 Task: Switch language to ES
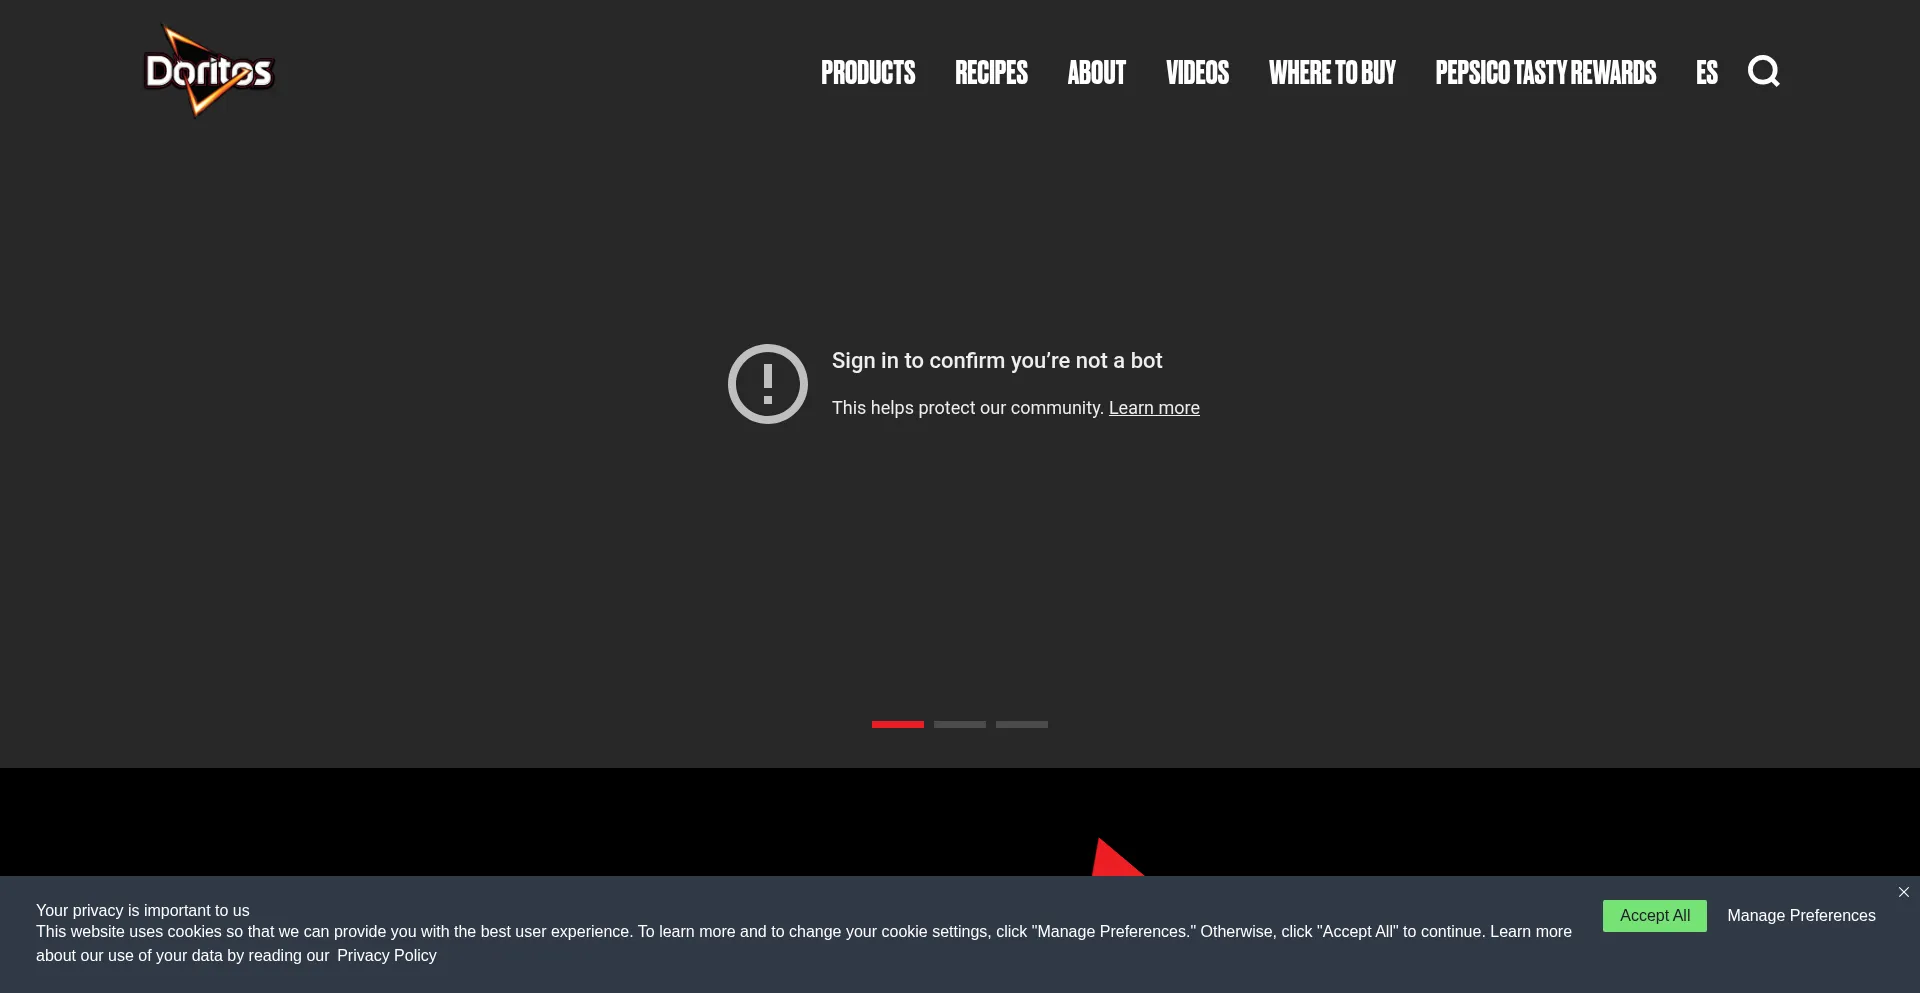point(1707,73)
